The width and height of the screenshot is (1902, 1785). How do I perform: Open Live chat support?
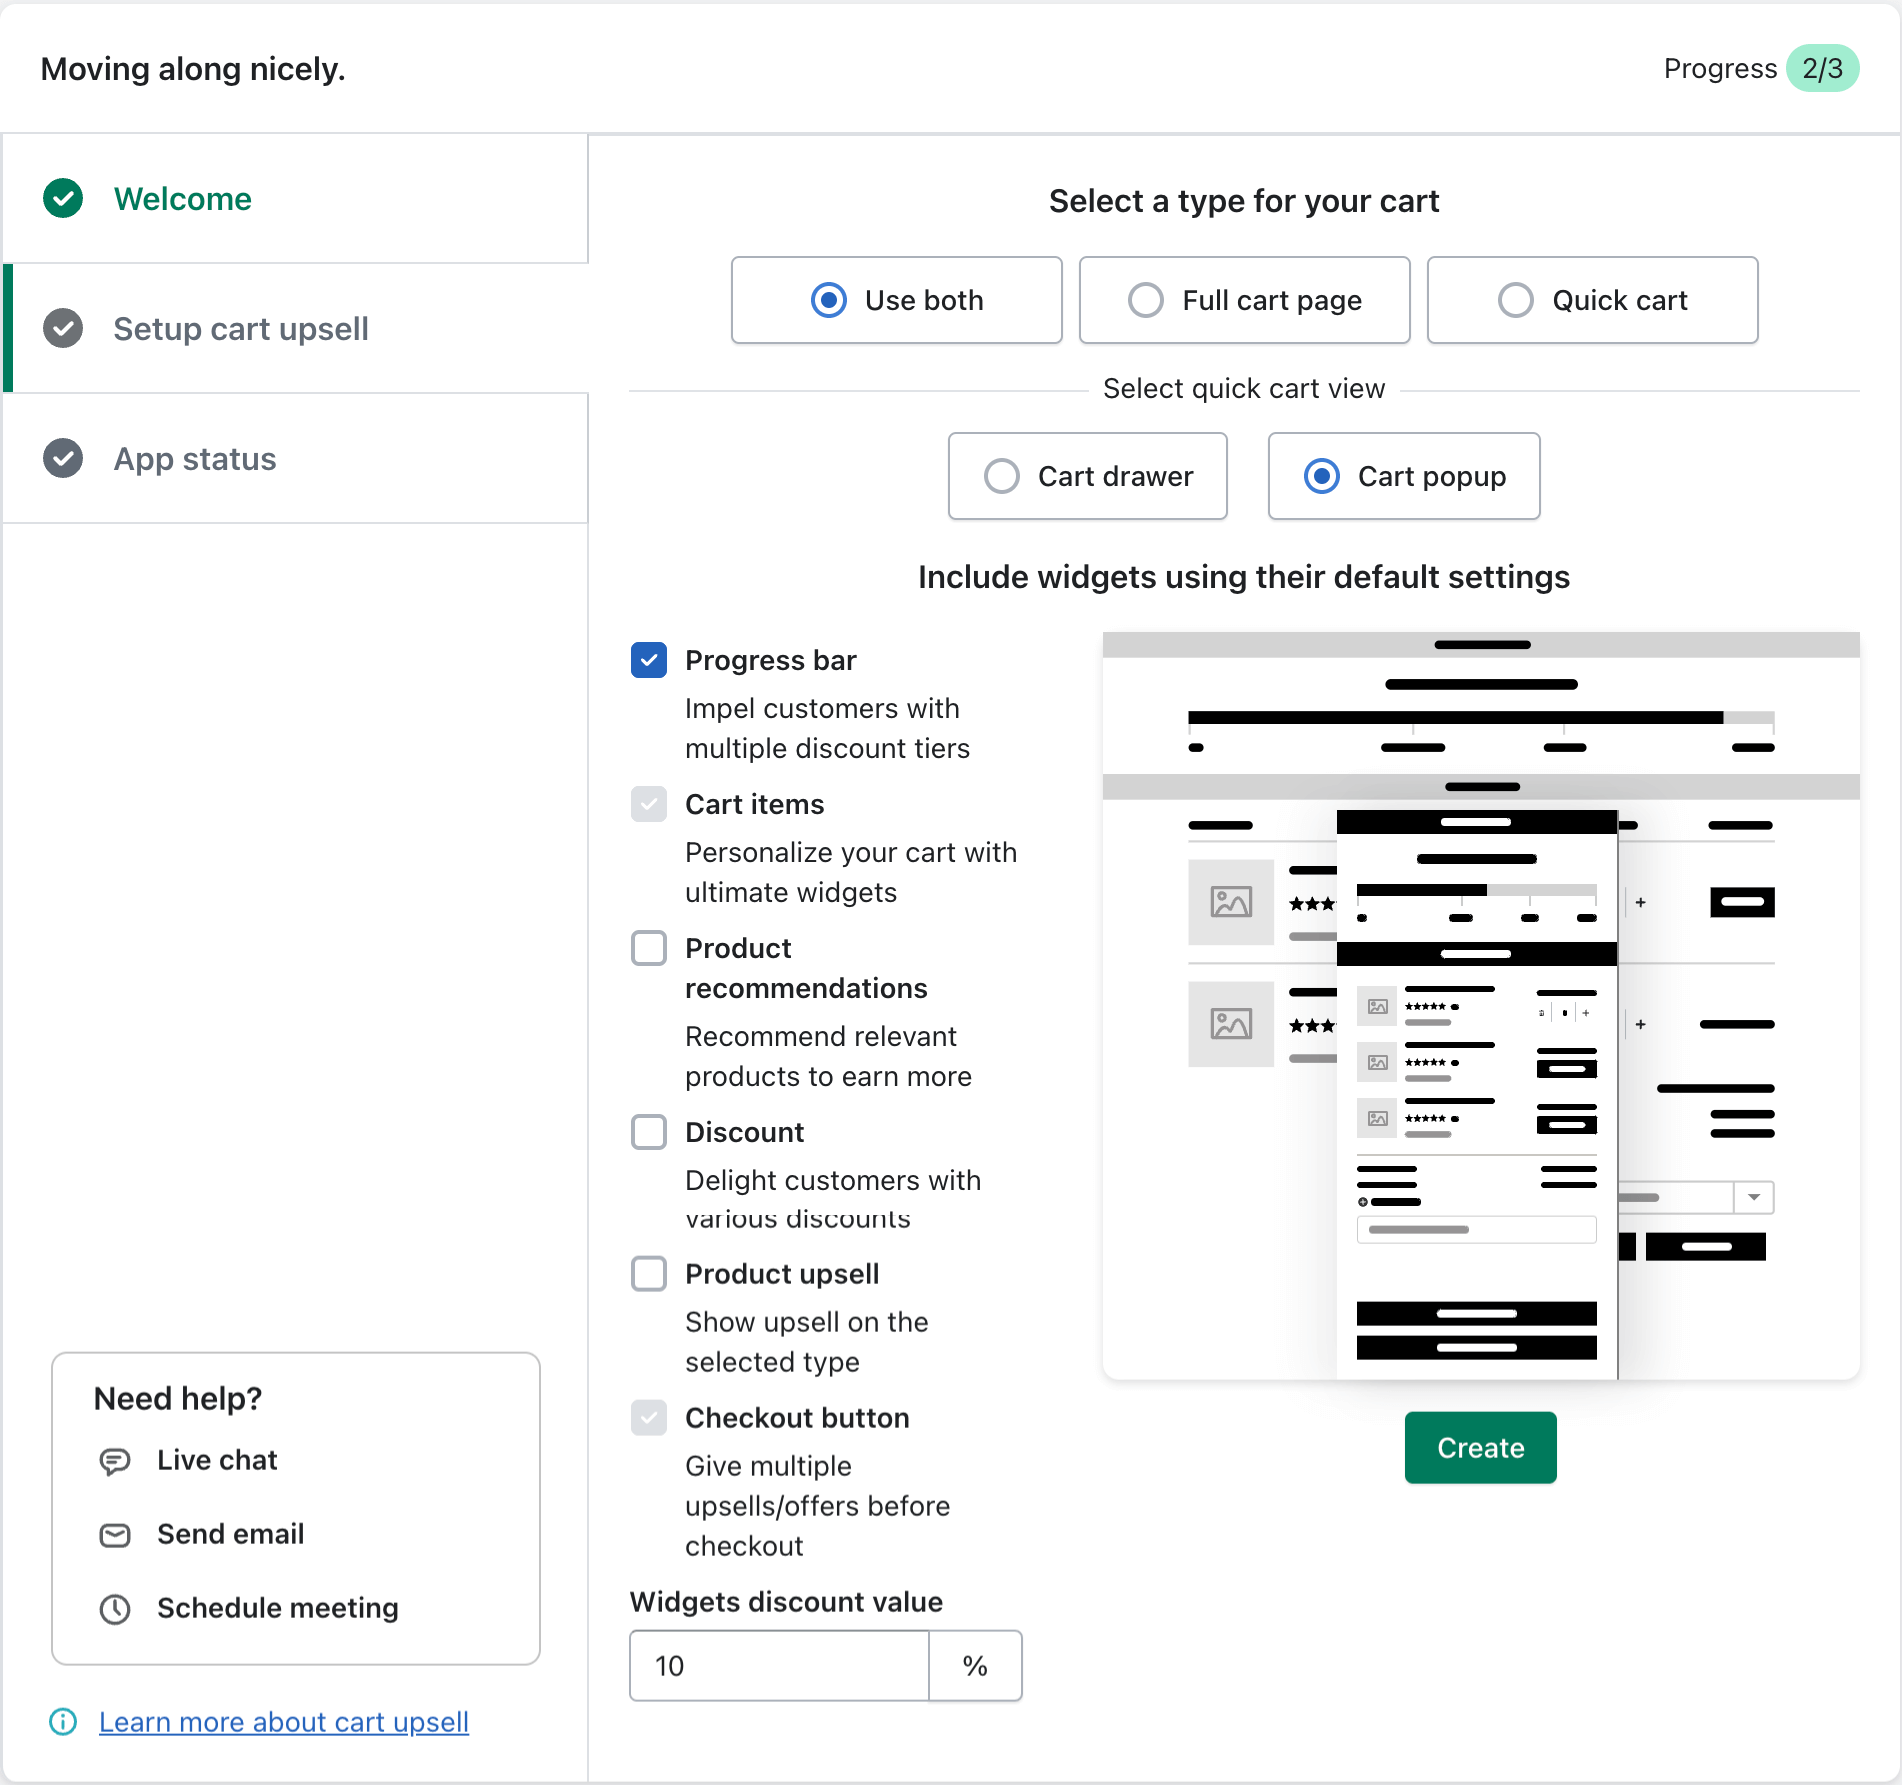tap(217, 1461)
